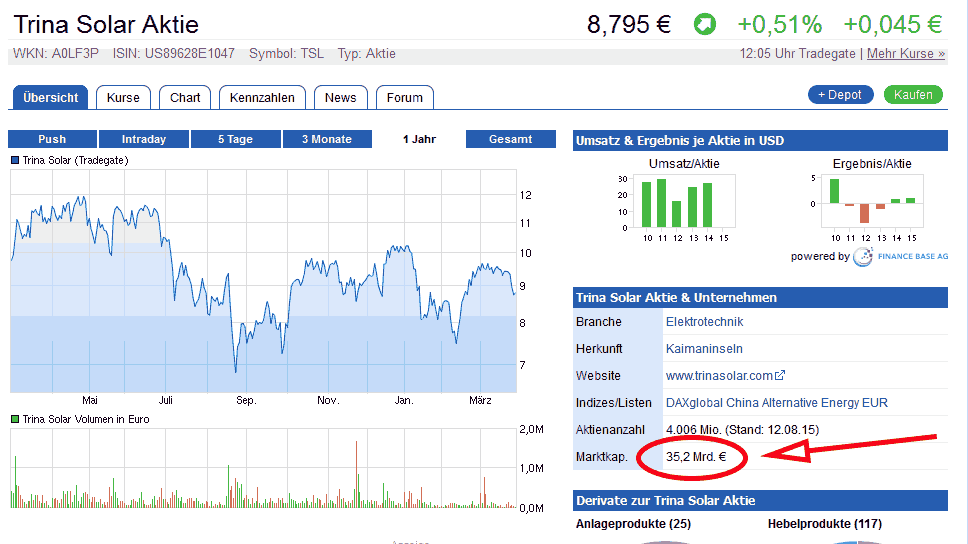This screenshot has width=968, height=544.
Task: Open the News tab
Action: pyautogui.click(x=341, y=98)
